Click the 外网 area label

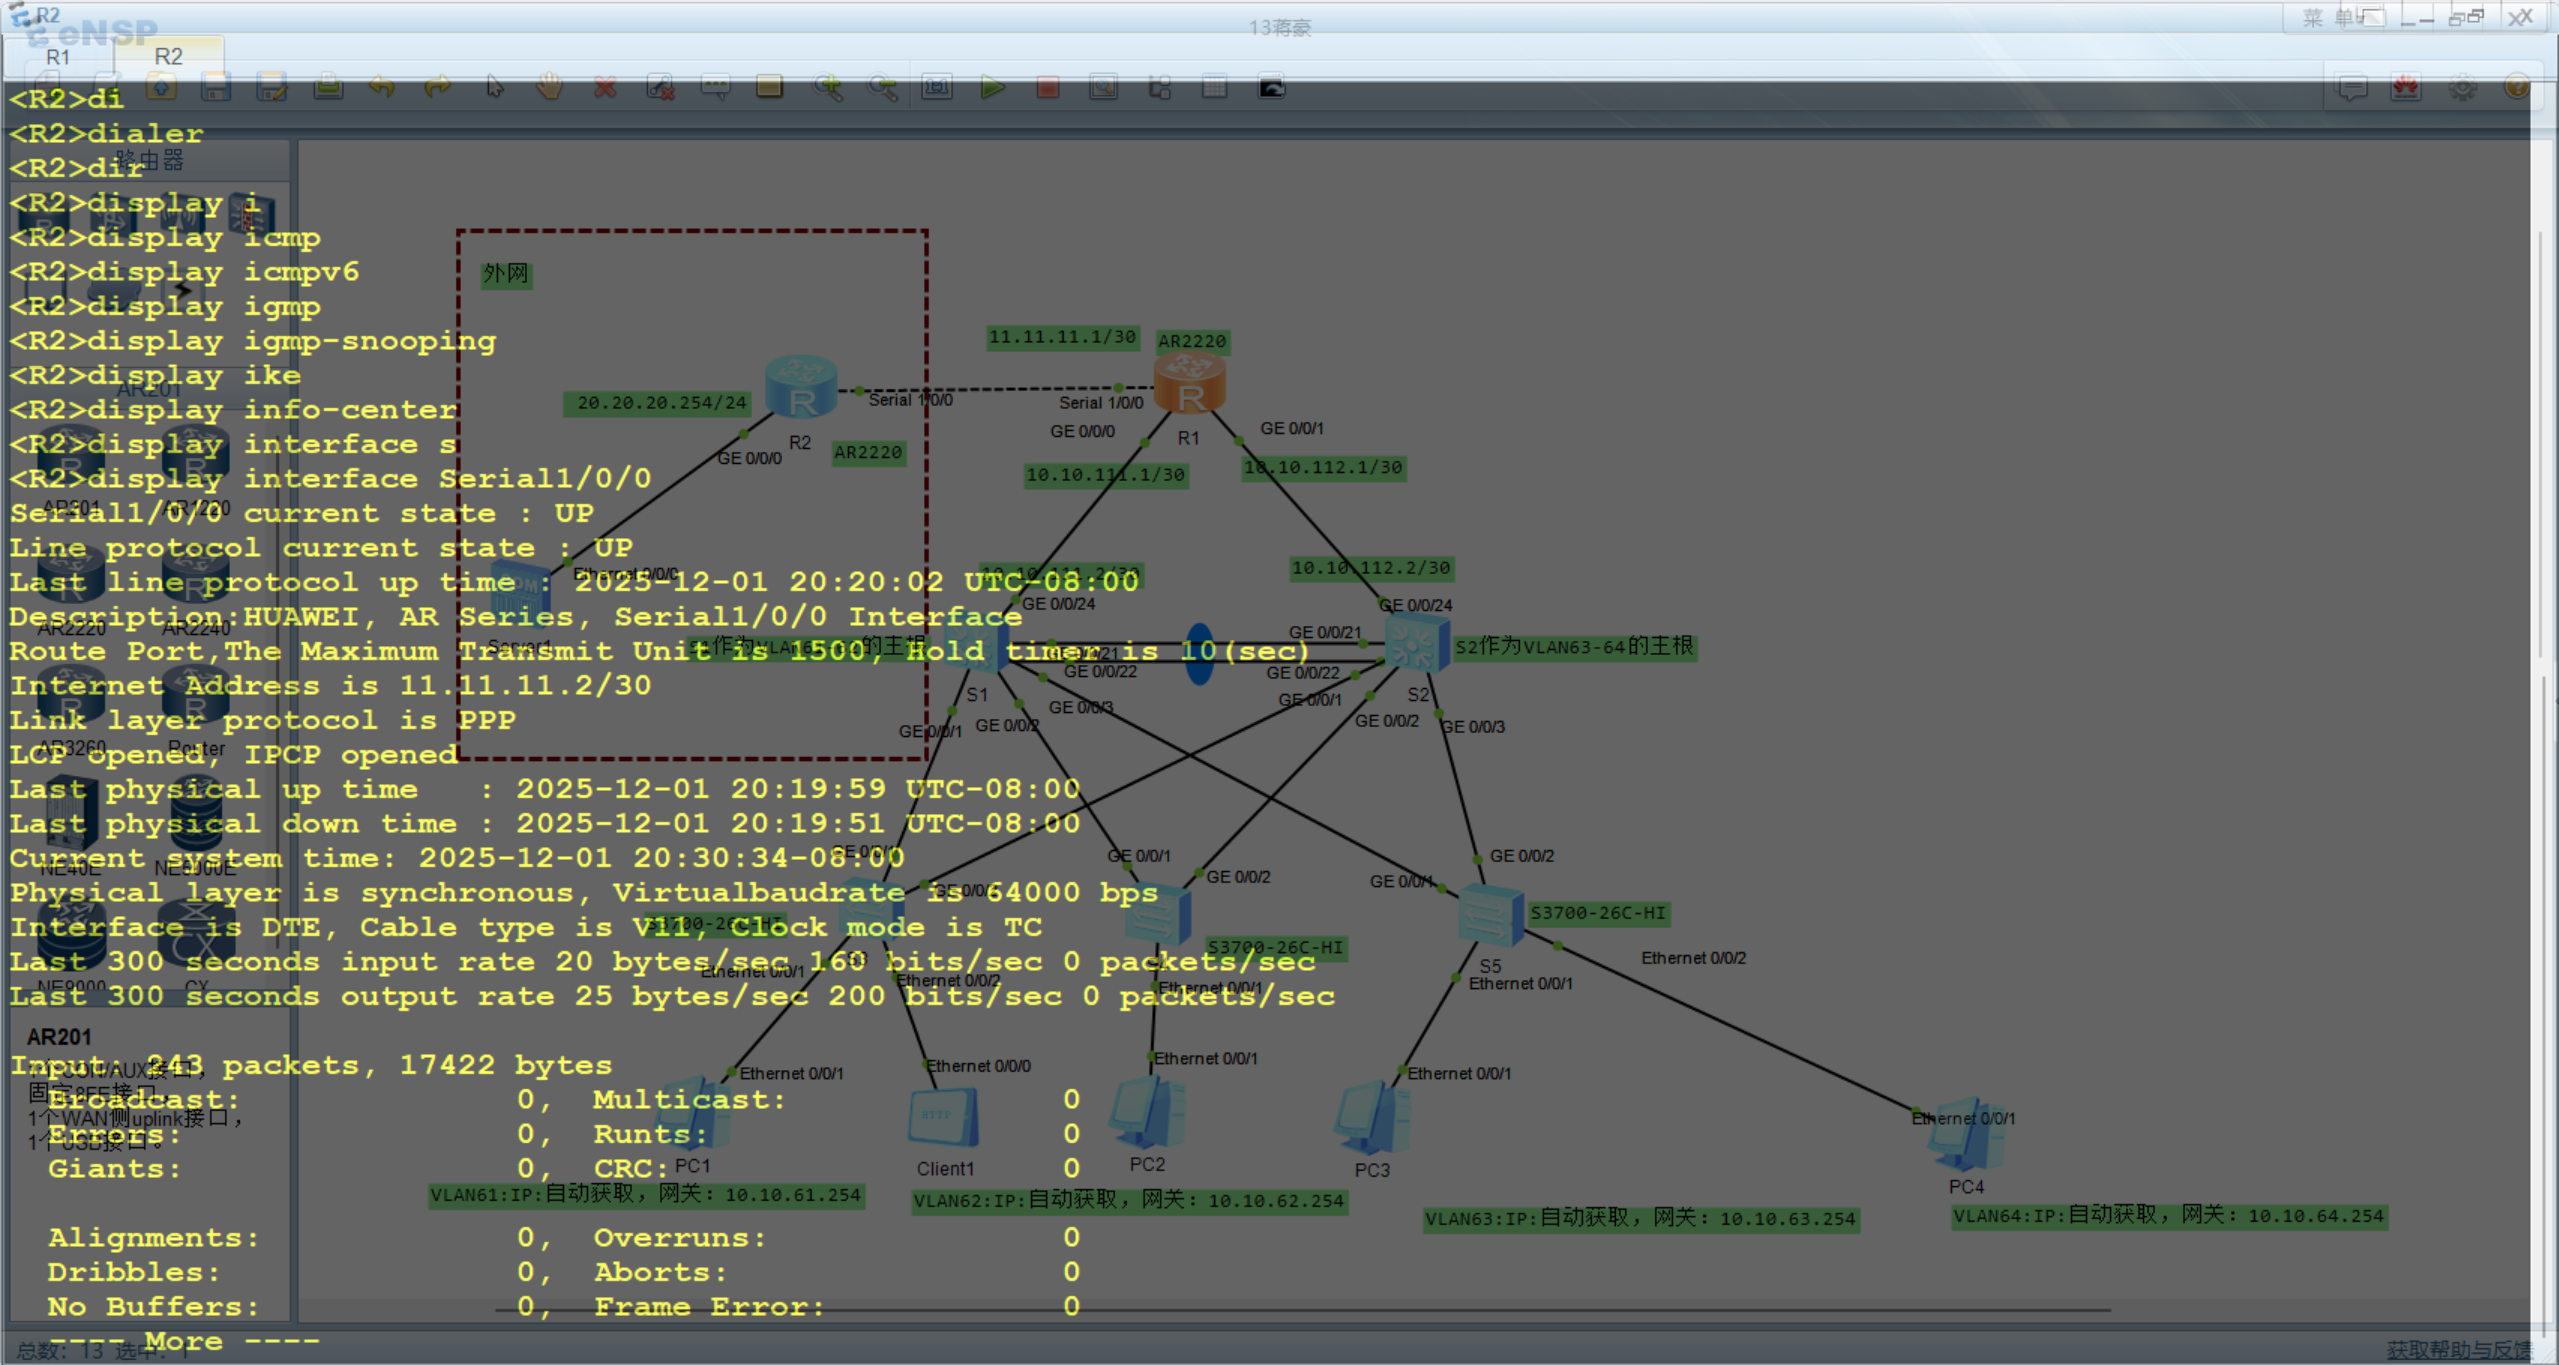click(506, 274)
